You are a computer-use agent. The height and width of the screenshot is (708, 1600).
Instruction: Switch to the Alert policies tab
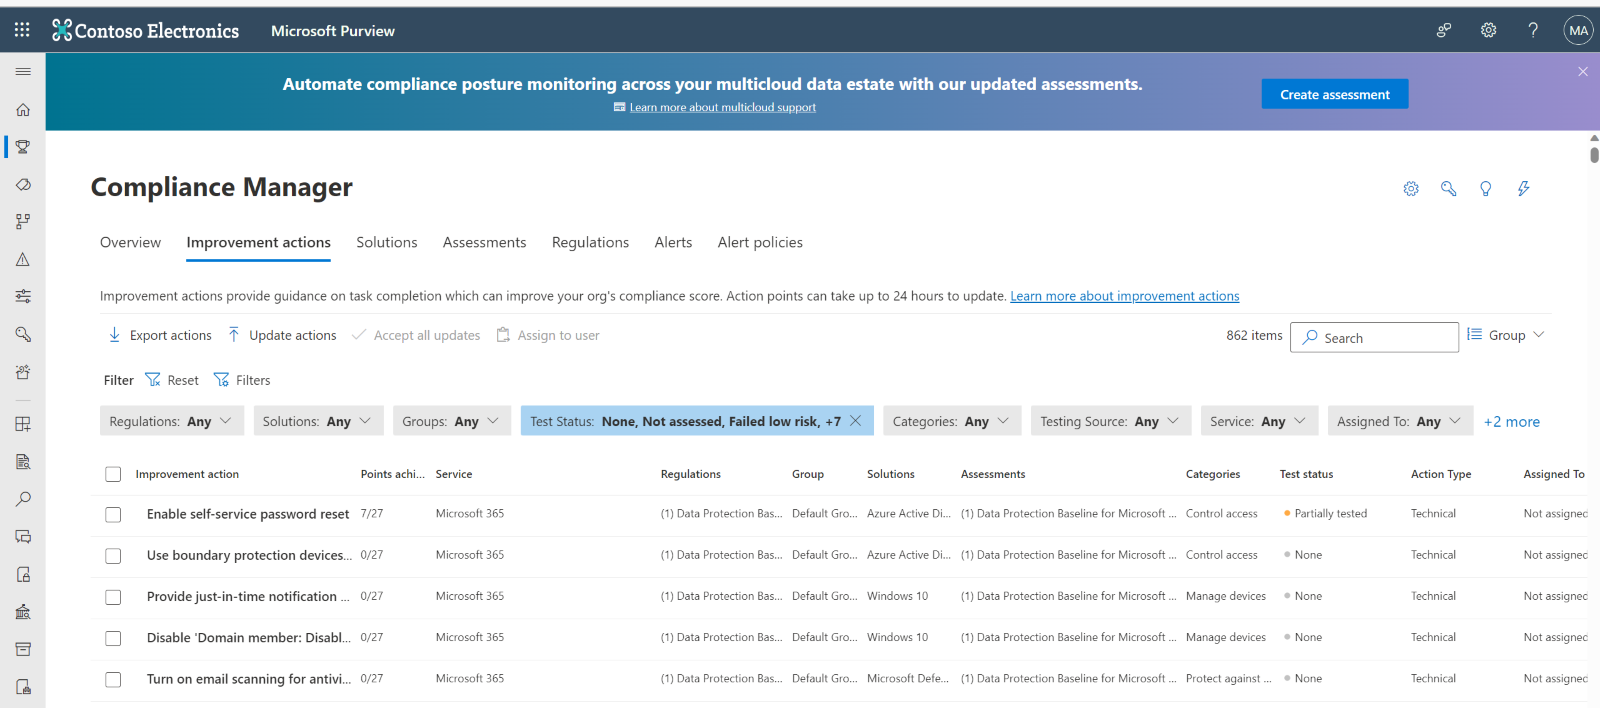pyautogui.click(x=760, y=242)
